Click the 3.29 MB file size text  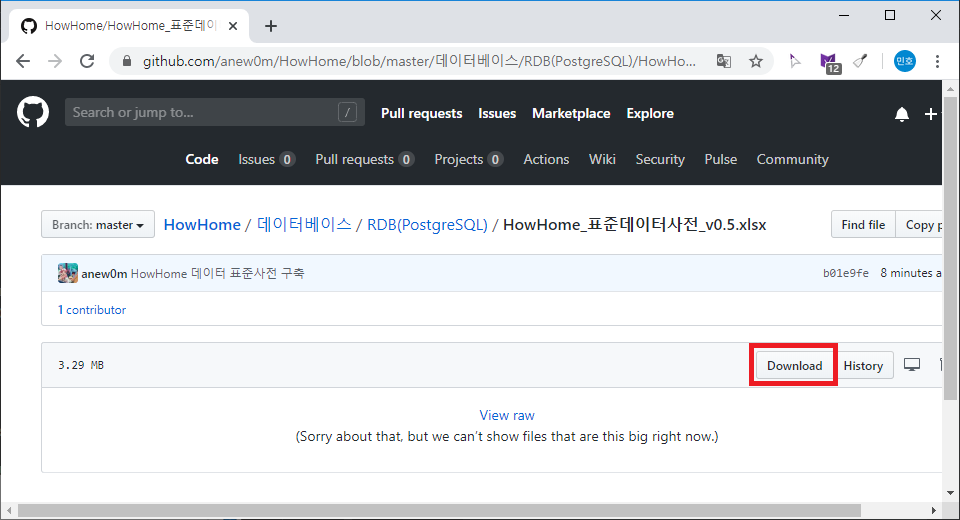coord(81,365)
